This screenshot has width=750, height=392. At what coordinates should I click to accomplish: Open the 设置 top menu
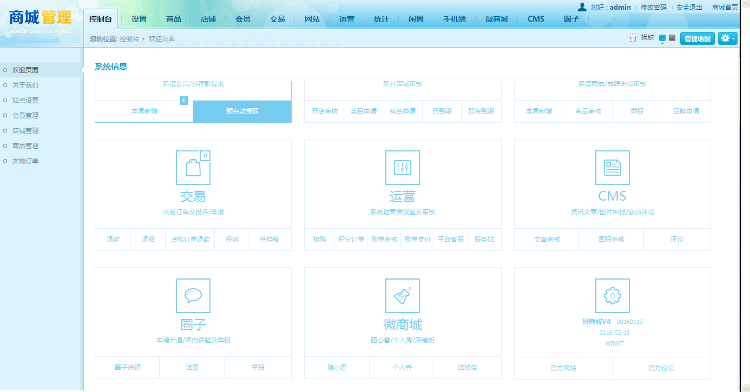point(139,19)
